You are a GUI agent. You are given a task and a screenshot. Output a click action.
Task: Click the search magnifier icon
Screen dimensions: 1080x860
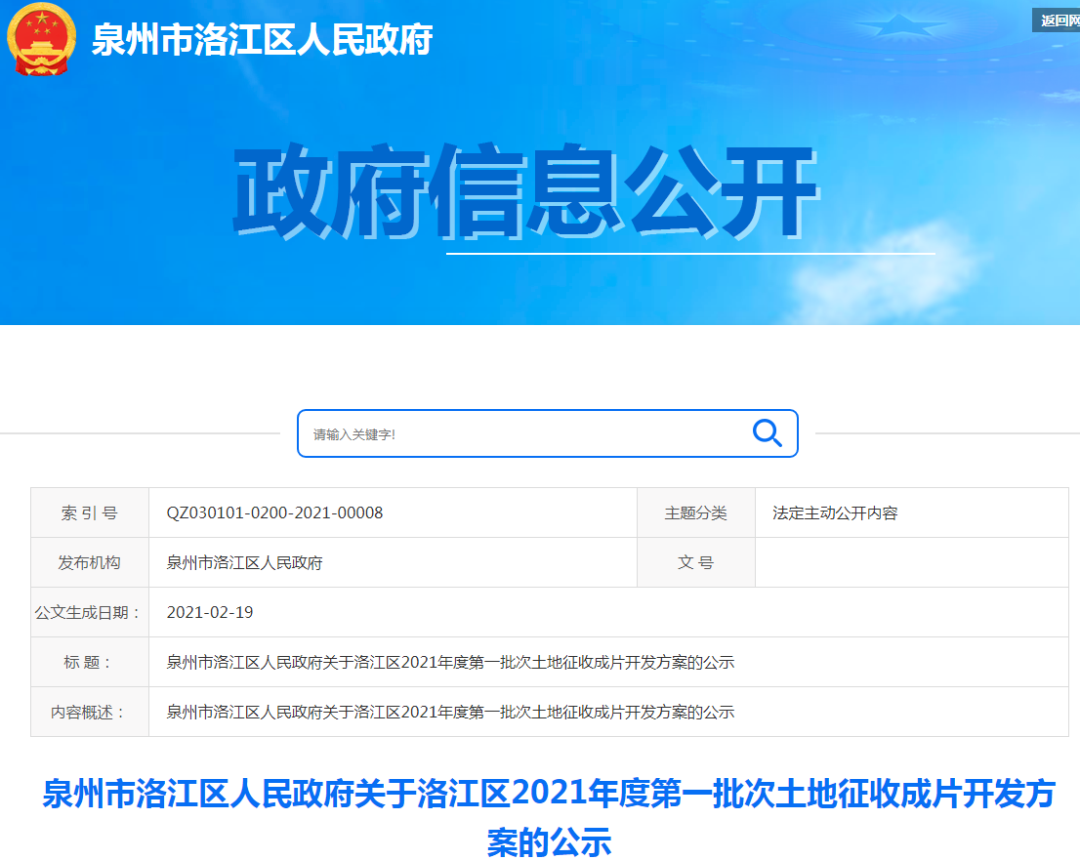[767, 433]
